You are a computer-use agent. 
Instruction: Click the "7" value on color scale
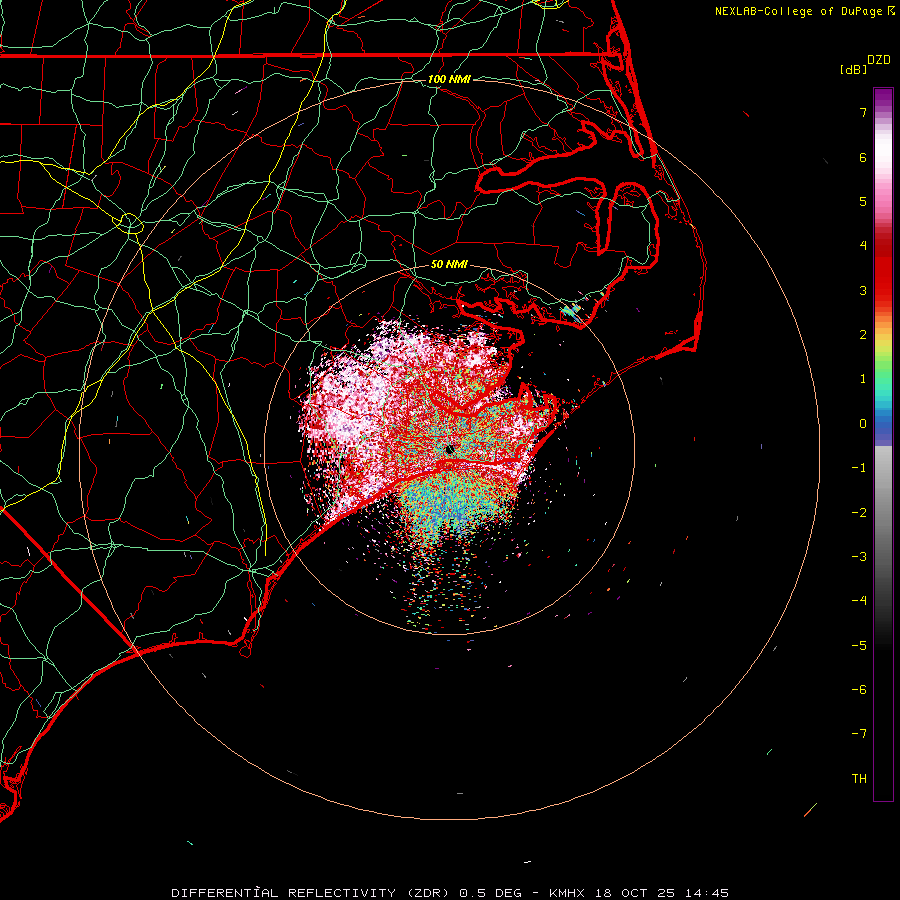[x=863, y=112]
